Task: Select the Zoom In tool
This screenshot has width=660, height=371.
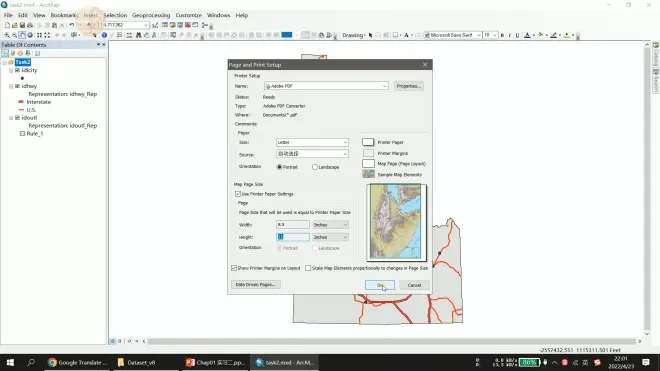Action: pyautogui.click(x=7, y=35)
